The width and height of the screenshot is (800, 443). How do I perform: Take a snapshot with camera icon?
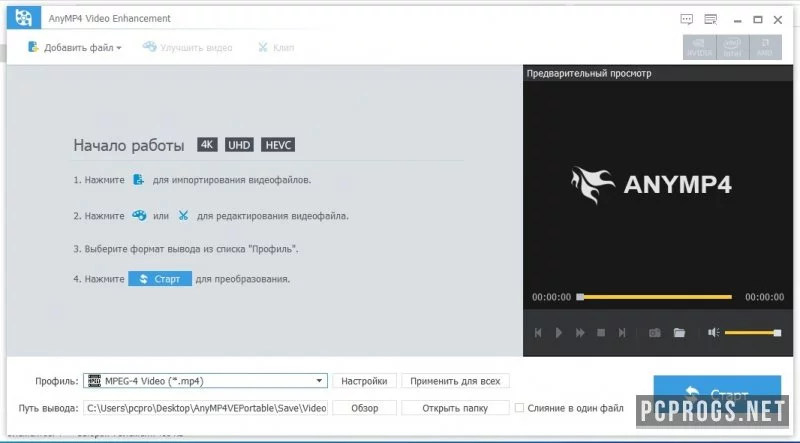click(x=655, y=333)
